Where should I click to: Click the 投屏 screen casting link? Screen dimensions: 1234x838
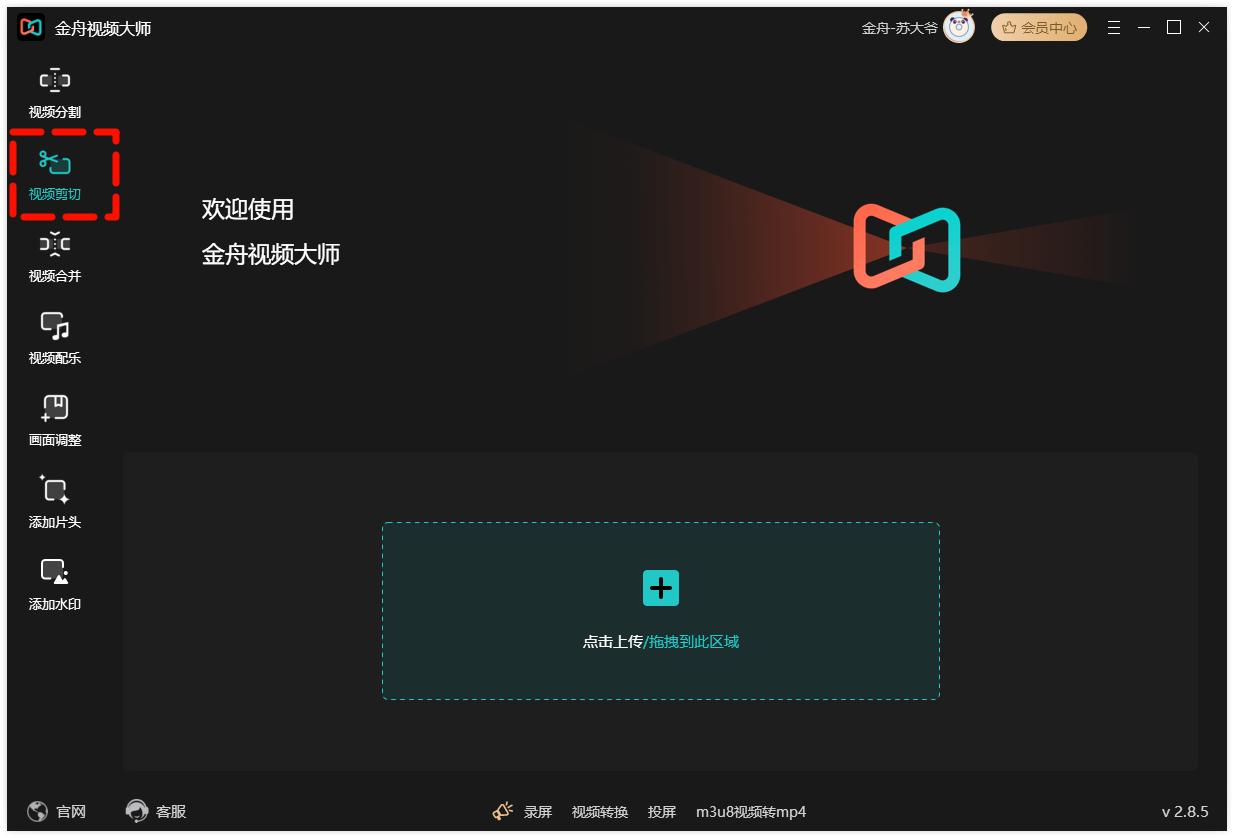pos(662,812)
